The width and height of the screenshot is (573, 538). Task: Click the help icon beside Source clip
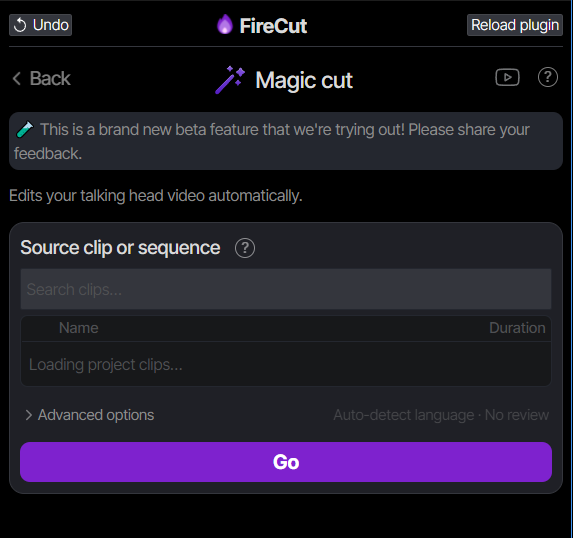click(x=245, y=248)
